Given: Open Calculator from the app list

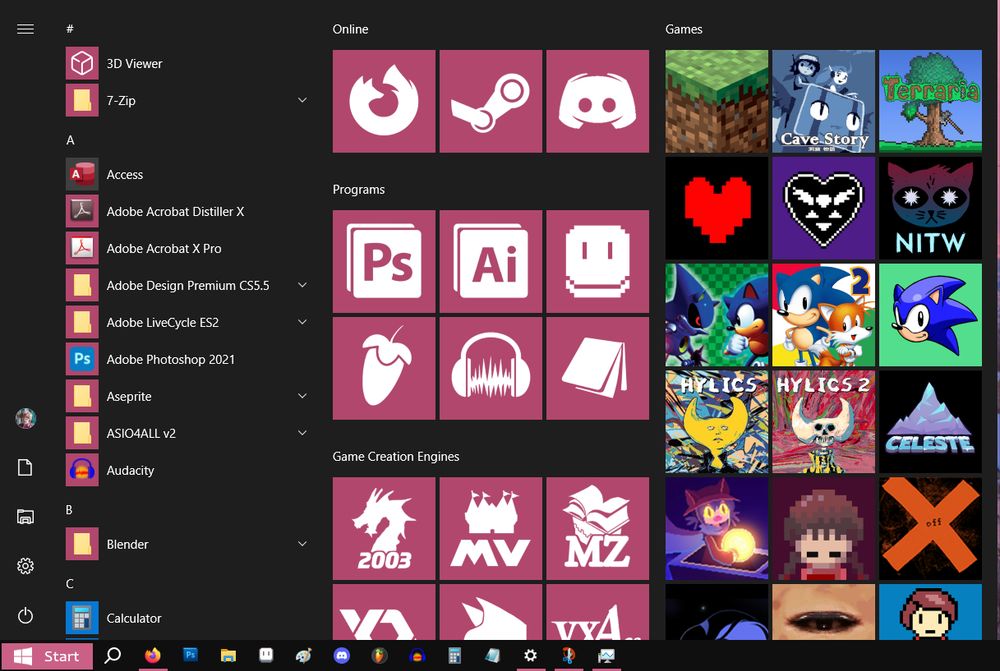Looking at the screenshot, I should (x=189, y=618).
